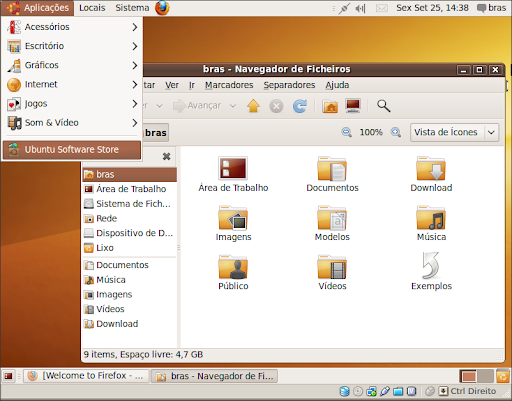Expand the Avançar history dropdown arrow
This screenshot has height=401, width=512.
(x=233, y=106)
